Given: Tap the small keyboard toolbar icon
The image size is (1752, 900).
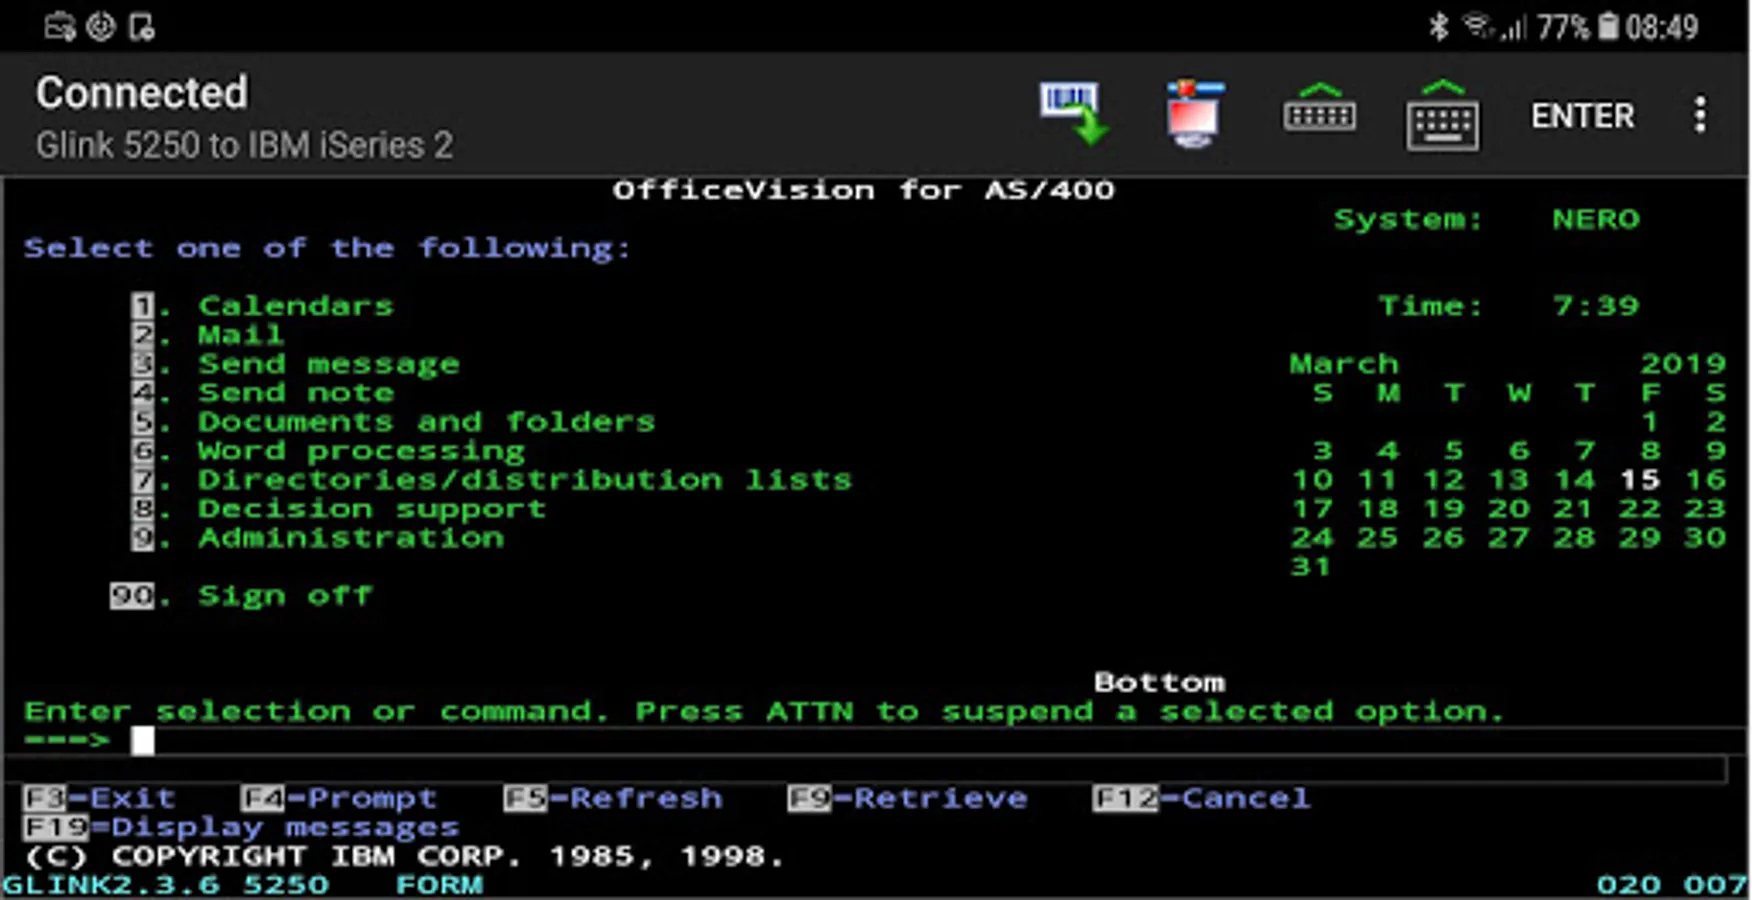Looking at the screenshot, I should 1319,110.
